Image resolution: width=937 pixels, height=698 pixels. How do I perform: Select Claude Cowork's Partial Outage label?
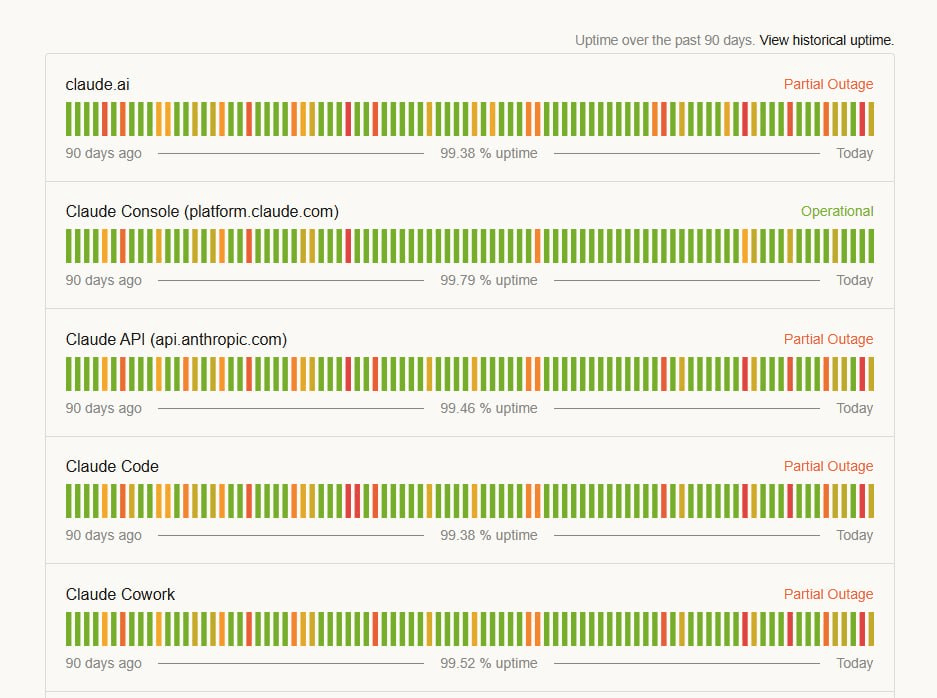(x=828, y=594)
